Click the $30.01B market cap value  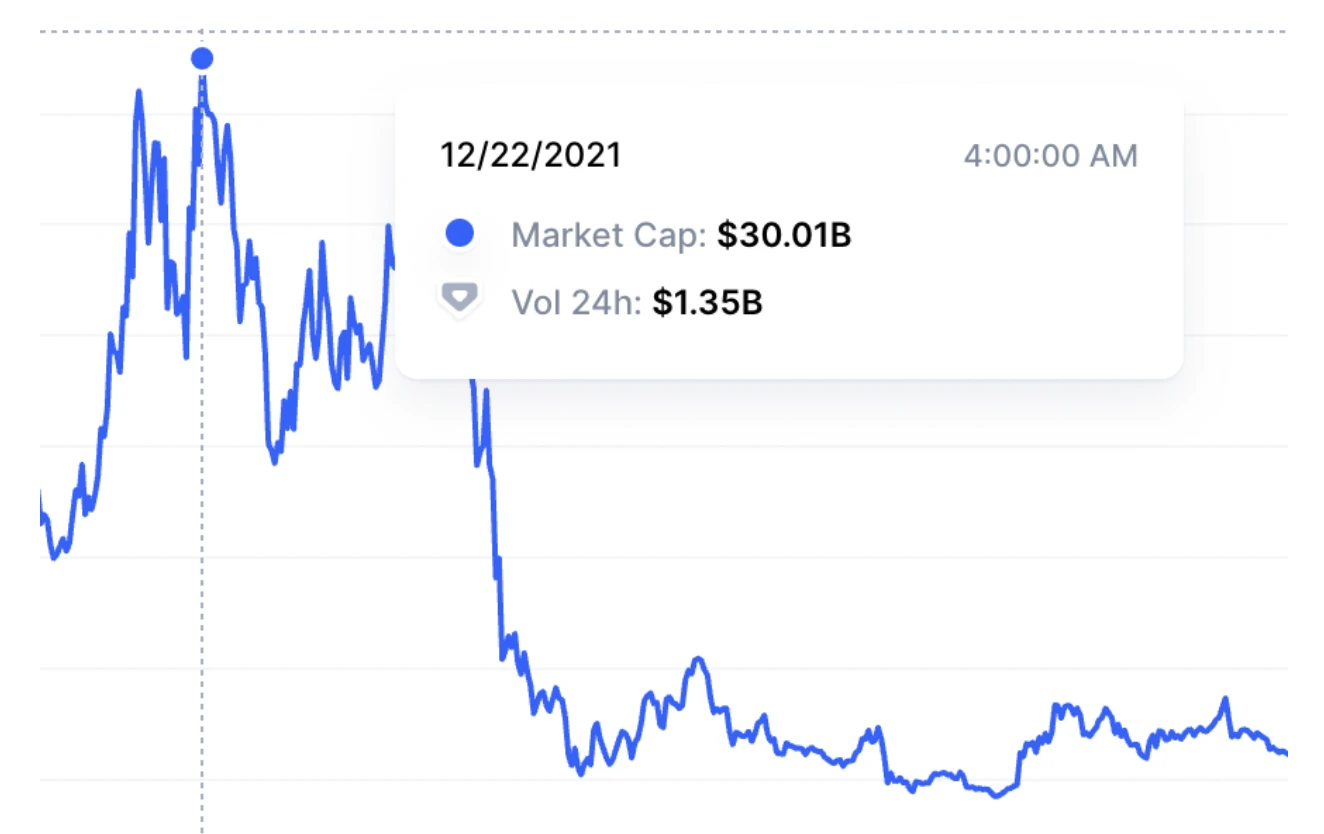(x=784, y=237)
